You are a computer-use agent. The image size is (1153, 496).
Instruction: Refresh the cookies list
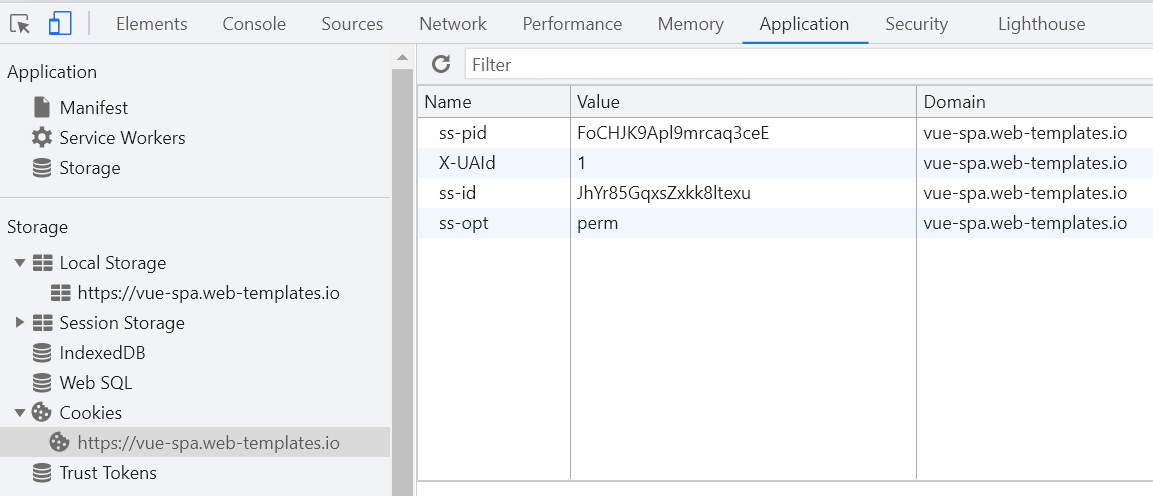[x=440, y=64]
